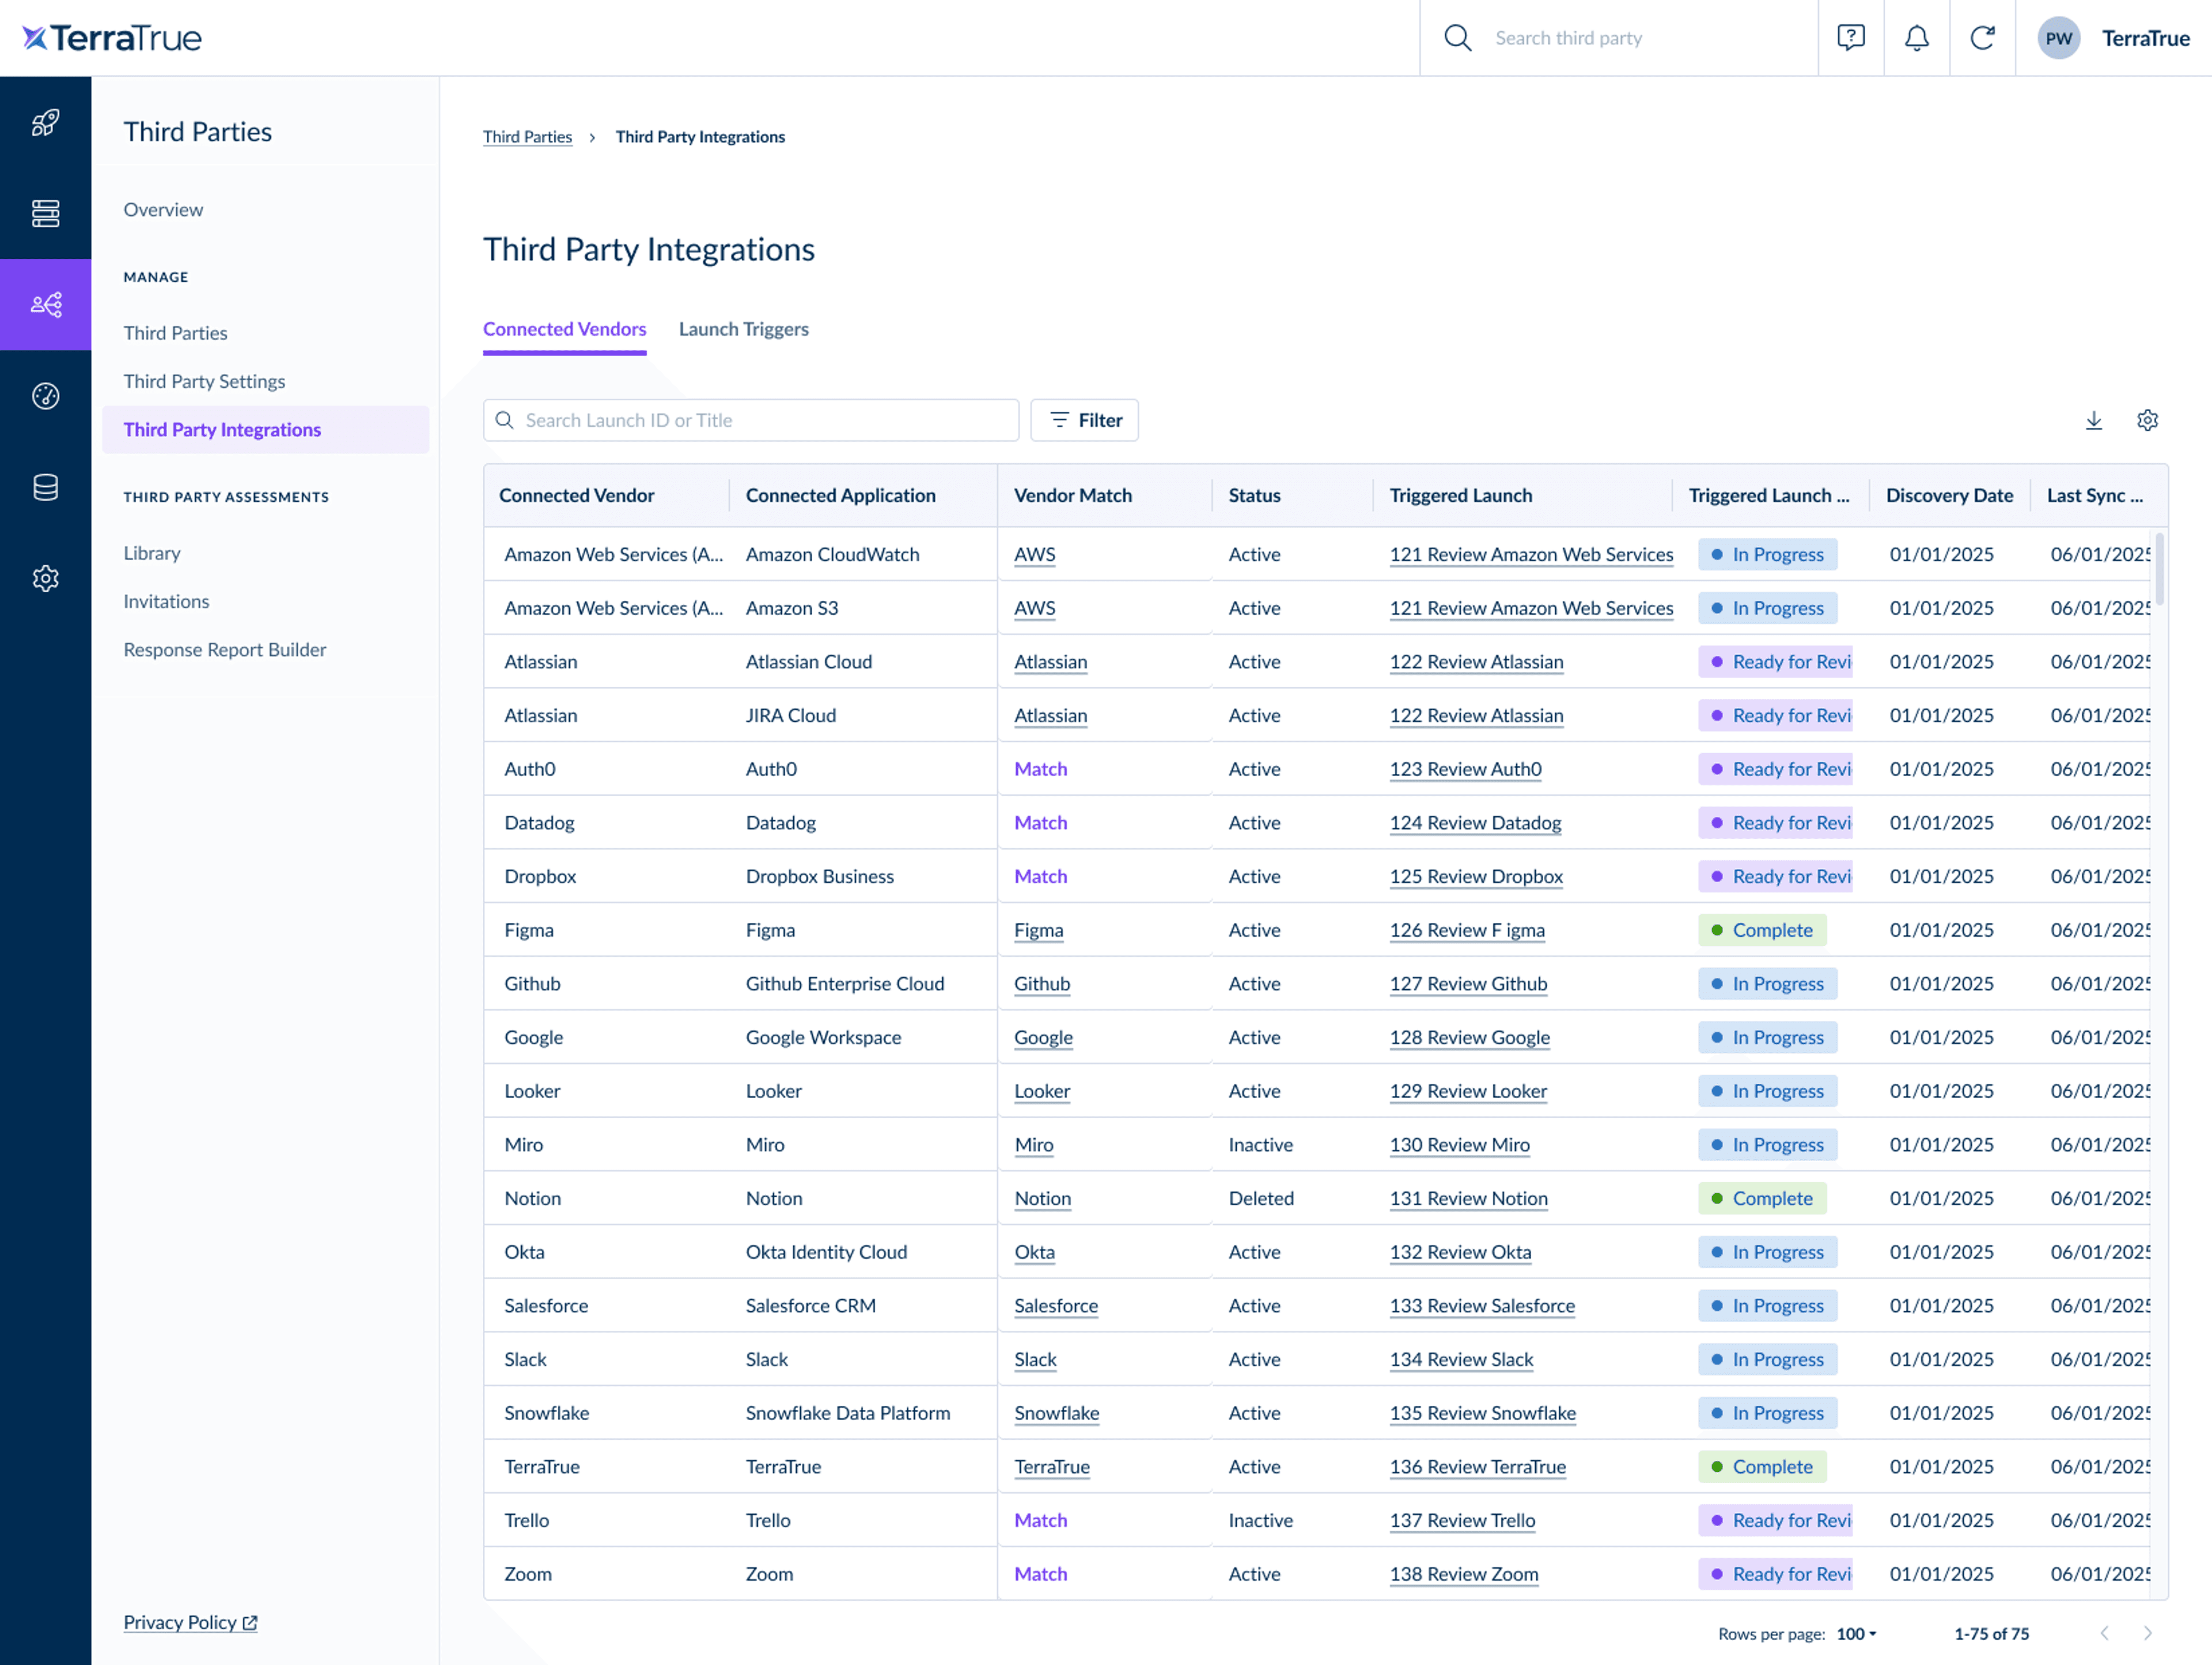Open the Github vendor match link
Image resolution: width=2212 pixels, height=1665 pixels.
(x=1041, y=983)
